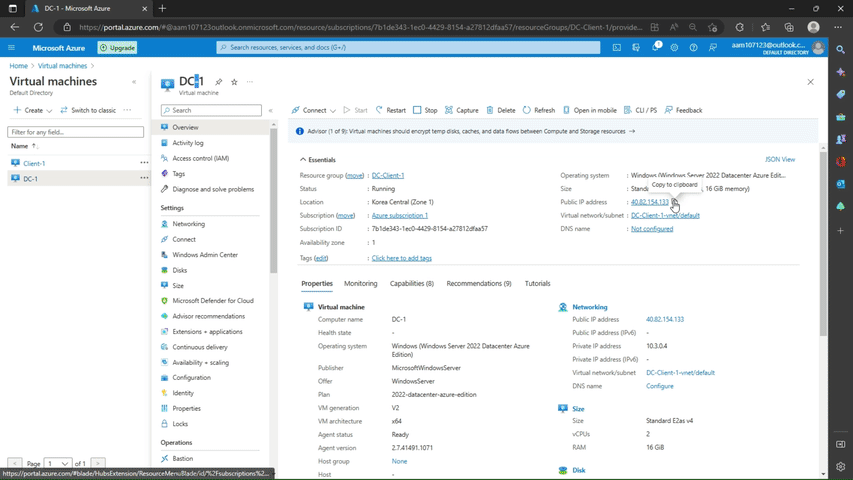The width and height of the screenshot is (853, 480).
Task: Restart the virtual machine
Action: [x=391, y=110]
